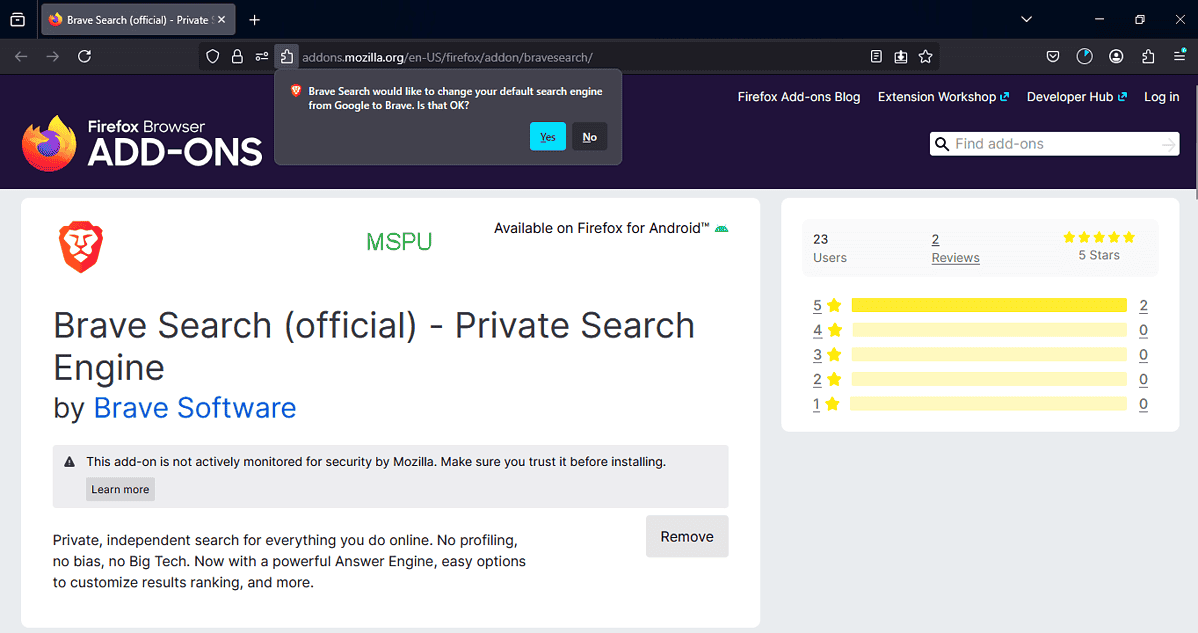Click the Remove button for the add-on
This screenshot has width=1198, height=633.
click(x=687, y=536)
